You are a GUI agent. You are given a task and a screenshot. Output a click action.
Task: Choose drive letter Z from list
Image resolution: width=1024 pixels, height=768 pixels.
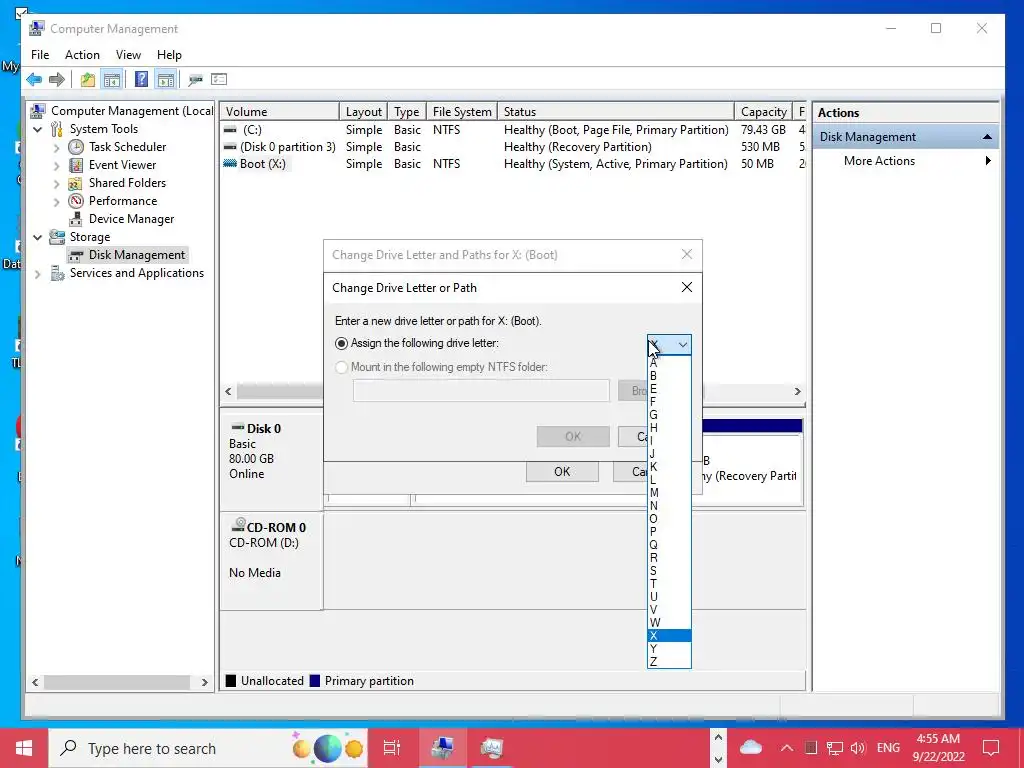(x=669, y=662)
